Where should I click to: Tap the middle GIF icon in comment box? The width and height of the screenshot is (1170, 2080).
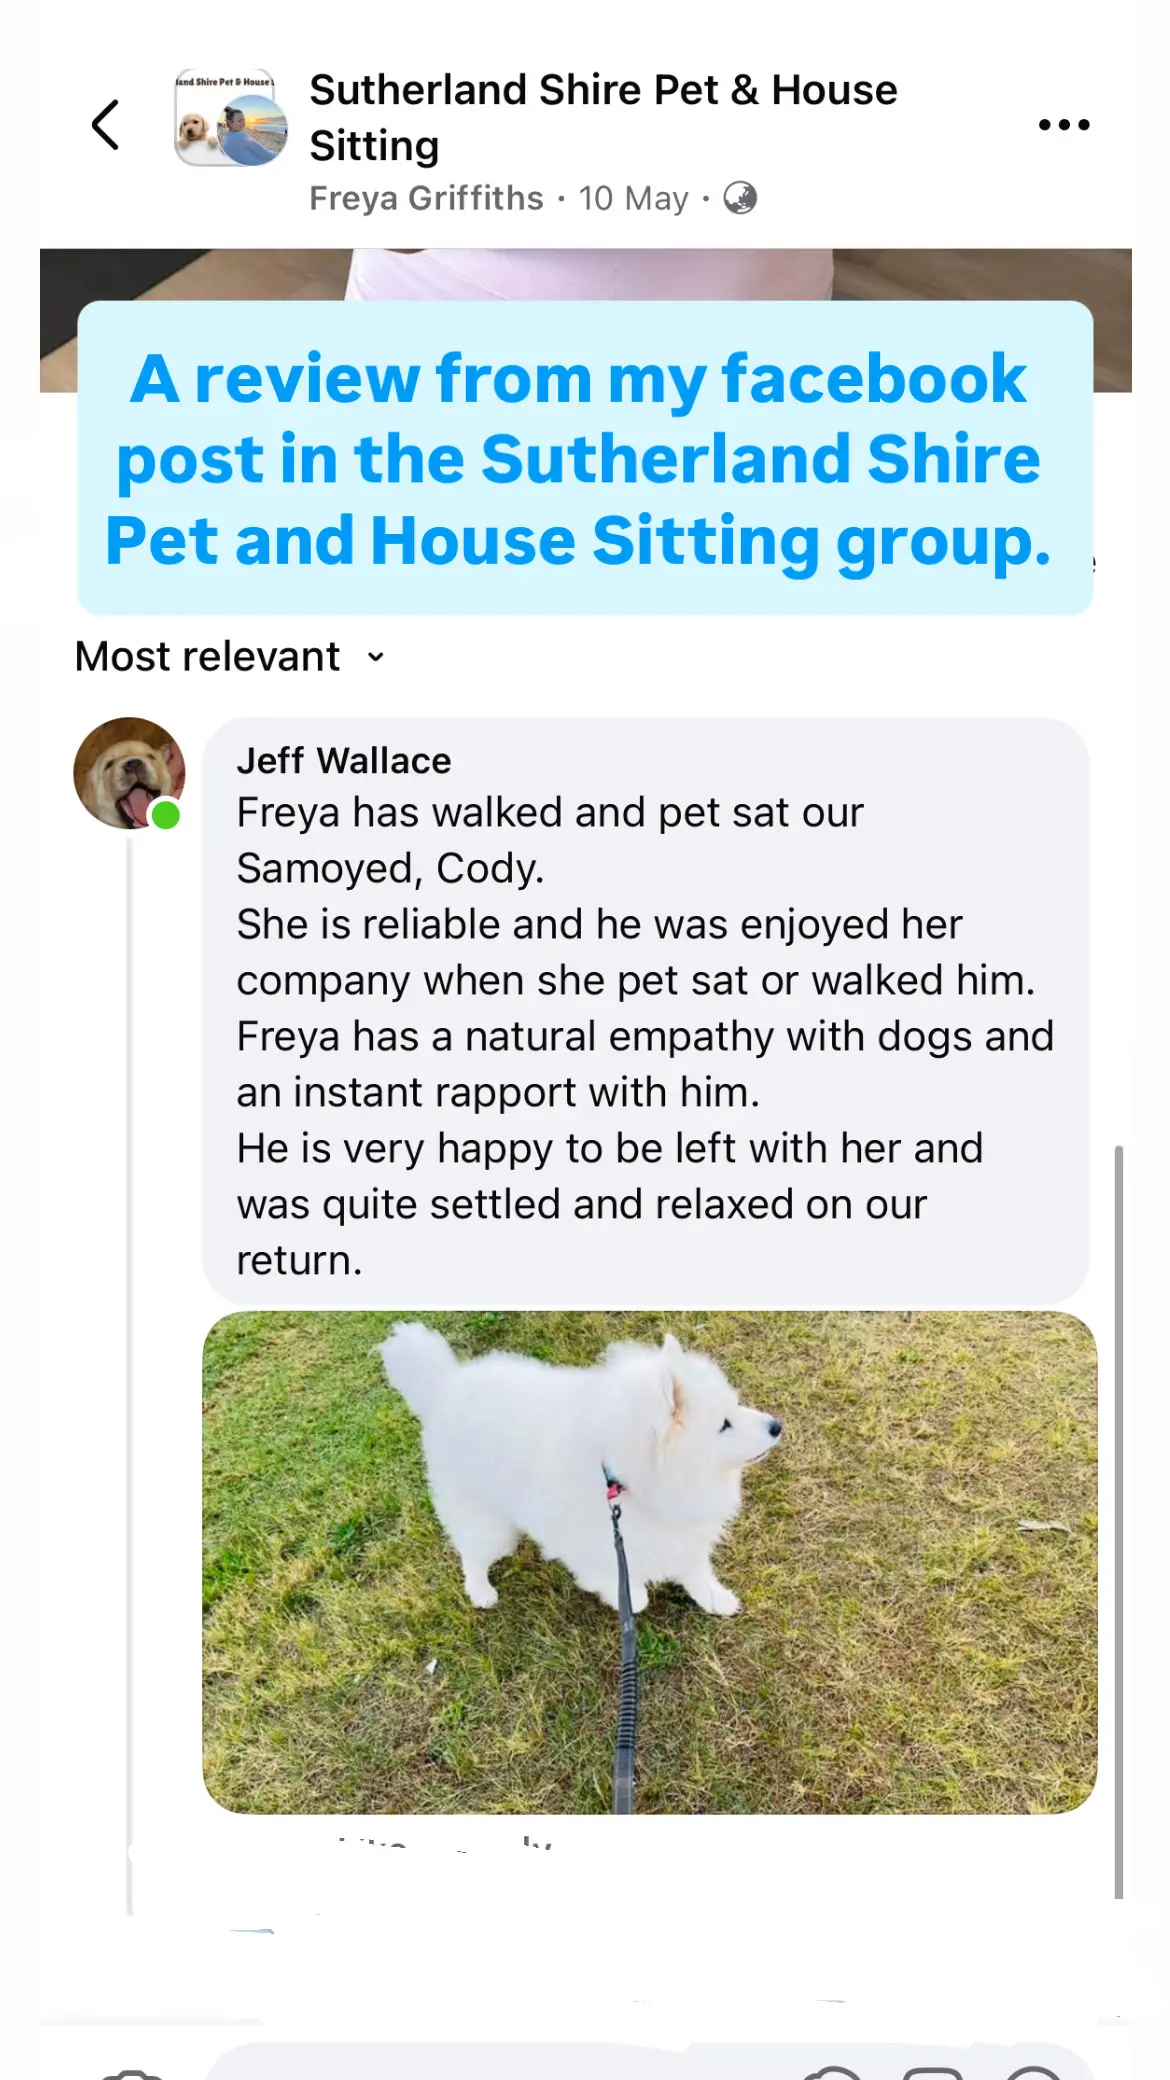click(932, 2072)
